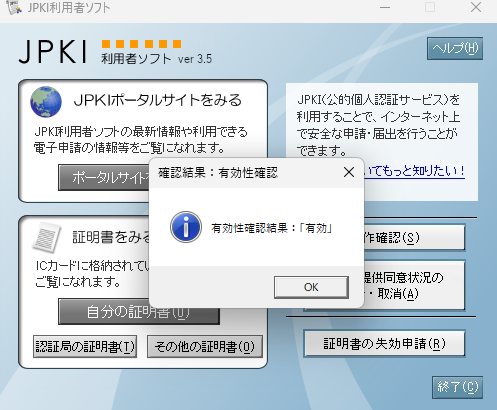The height and width of the screenshot is (410, 497).
Task: Minimize the JPKI利用者ソフト window
Action: click(385, 7)
